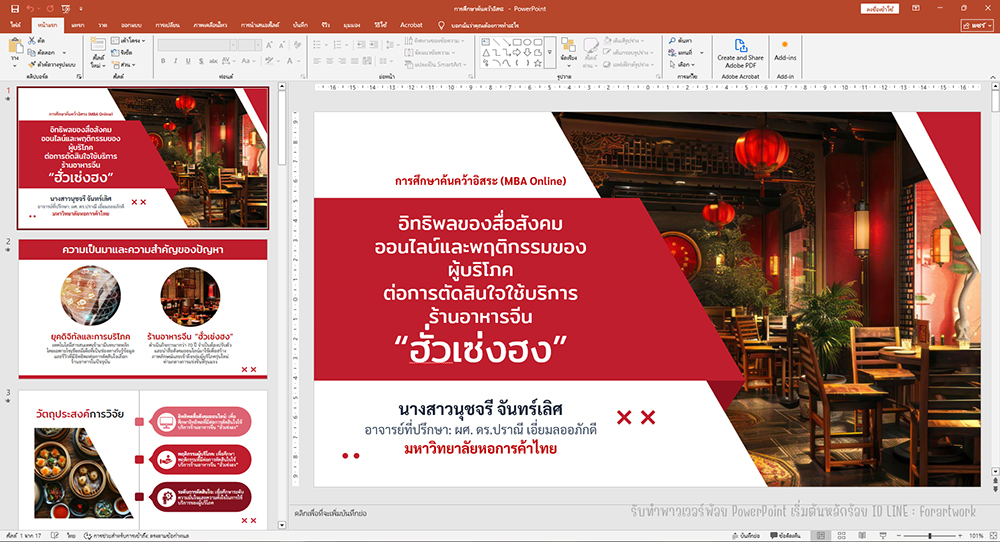Screen dimensions: 1000x542
Task: Select slide 2 thumbnail in the slide panel
Action: click(x=143, y=309)
